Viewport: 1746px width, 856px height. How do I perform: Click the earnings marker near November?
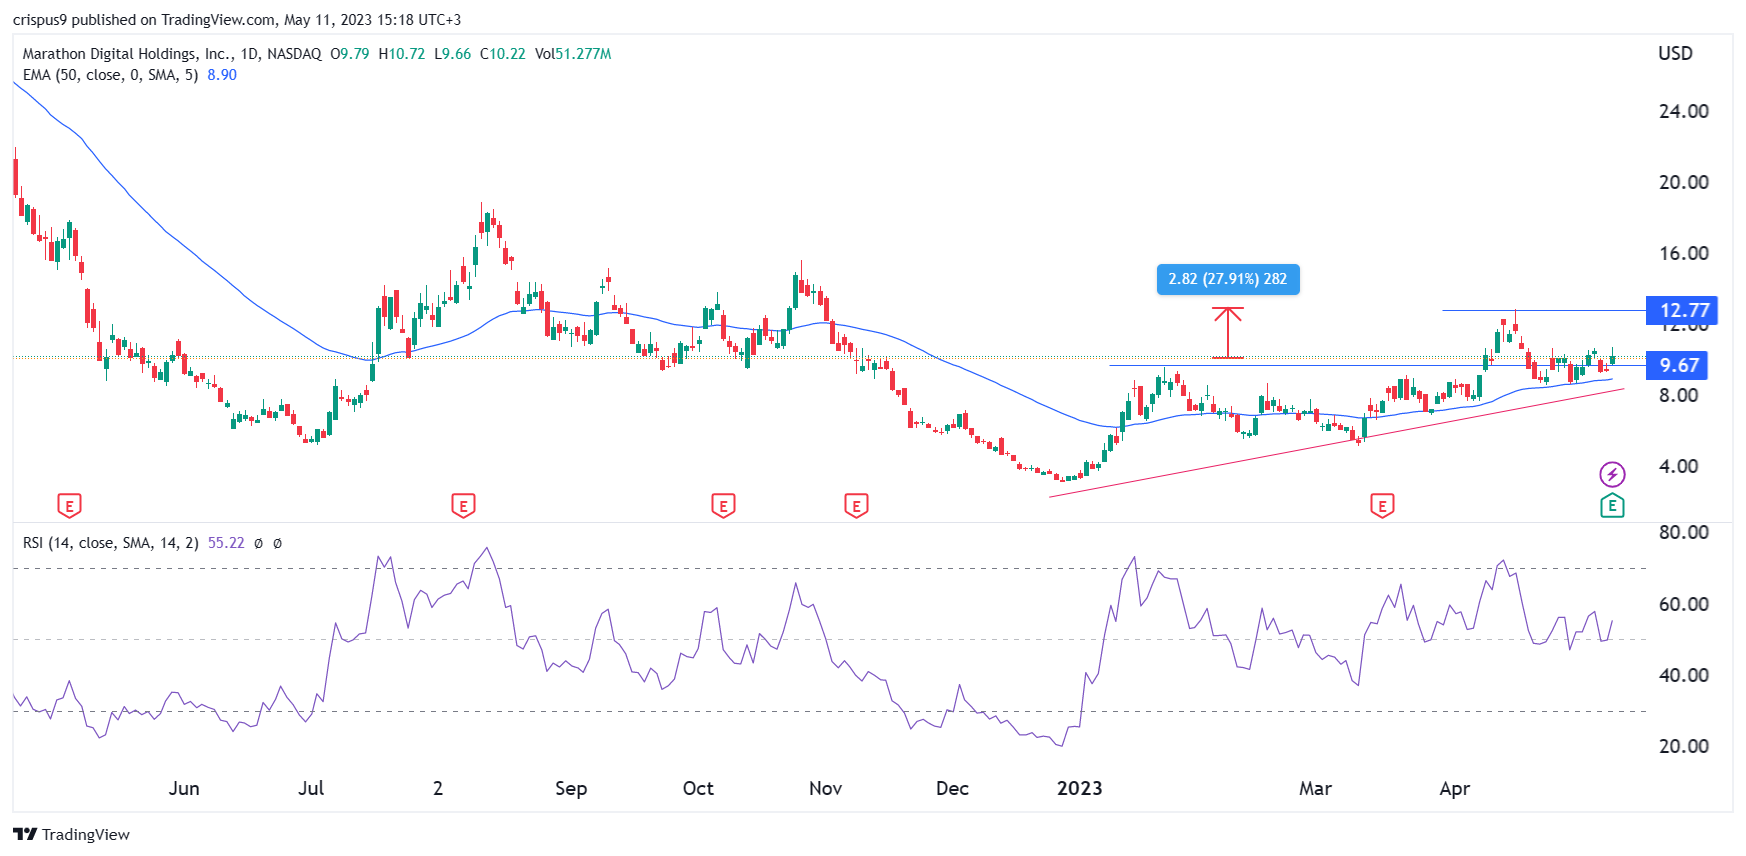click(x=855, y=506)
